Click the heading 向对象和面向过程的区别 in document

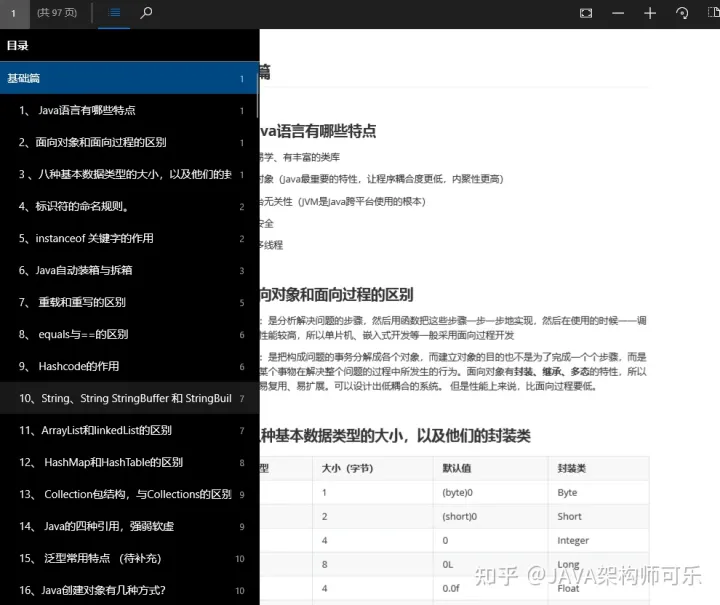coord(337,295)
